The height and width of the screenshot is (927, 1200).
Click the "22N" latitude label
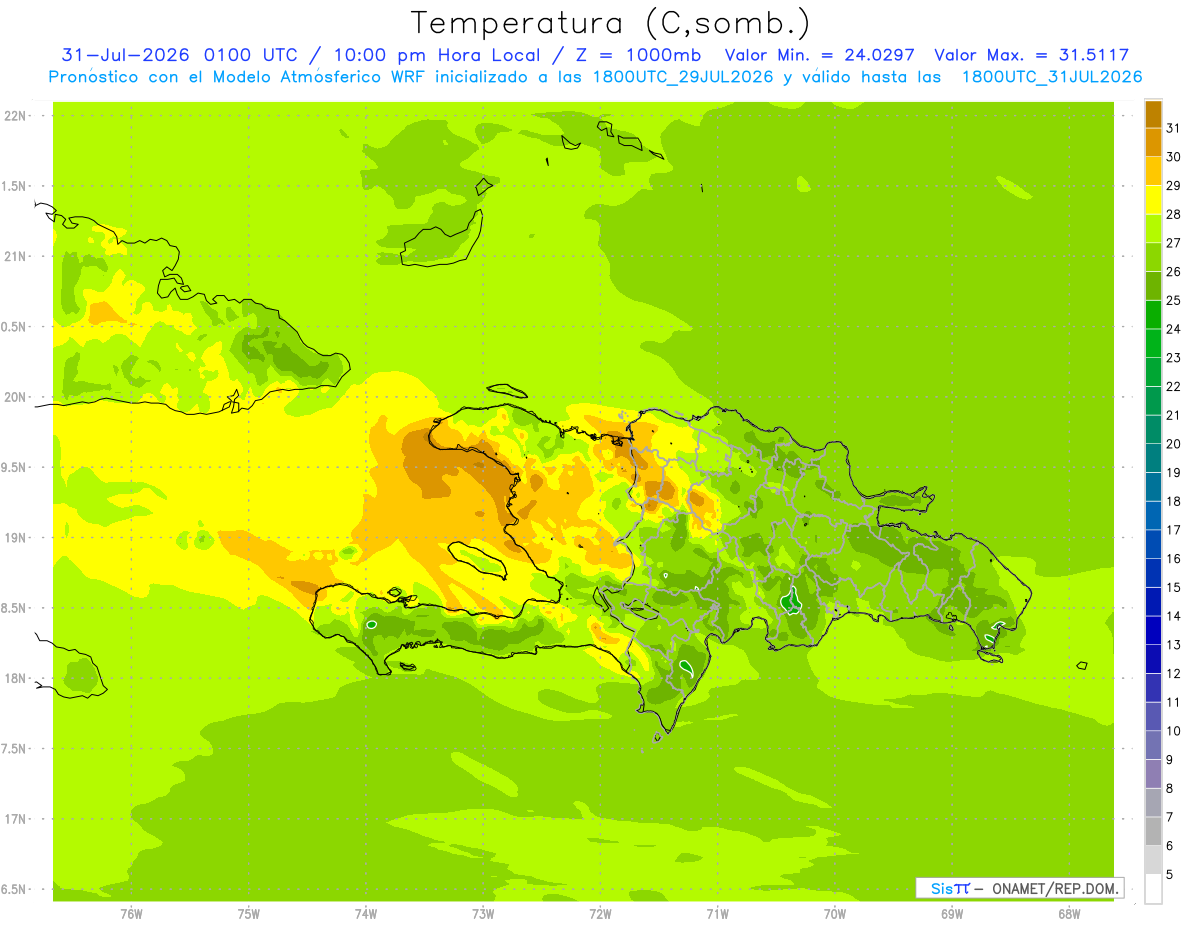click(x=15, y=116)
